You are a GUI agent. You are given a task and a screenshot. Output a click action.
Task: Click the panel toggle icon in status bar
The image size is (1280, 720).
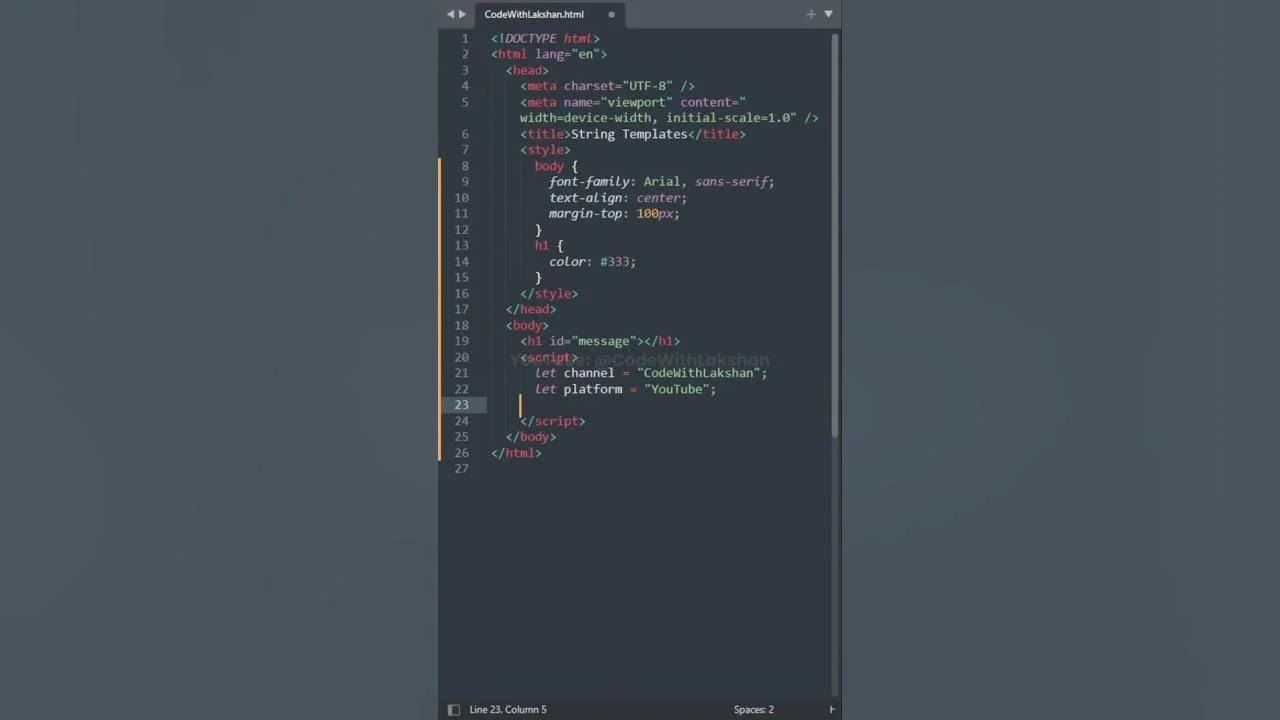tap(454, 709)
